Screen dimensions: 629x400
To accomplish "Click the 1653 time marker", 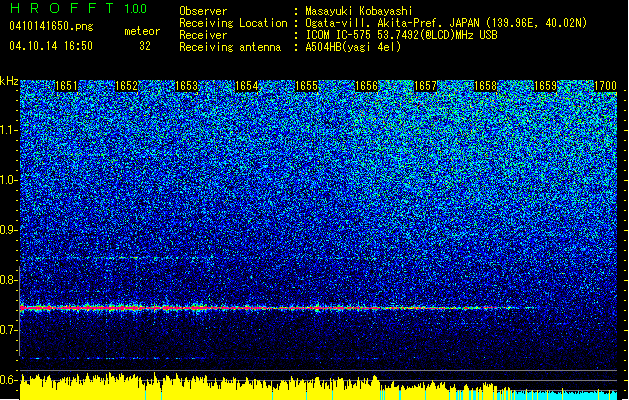I will pos(187,86).
